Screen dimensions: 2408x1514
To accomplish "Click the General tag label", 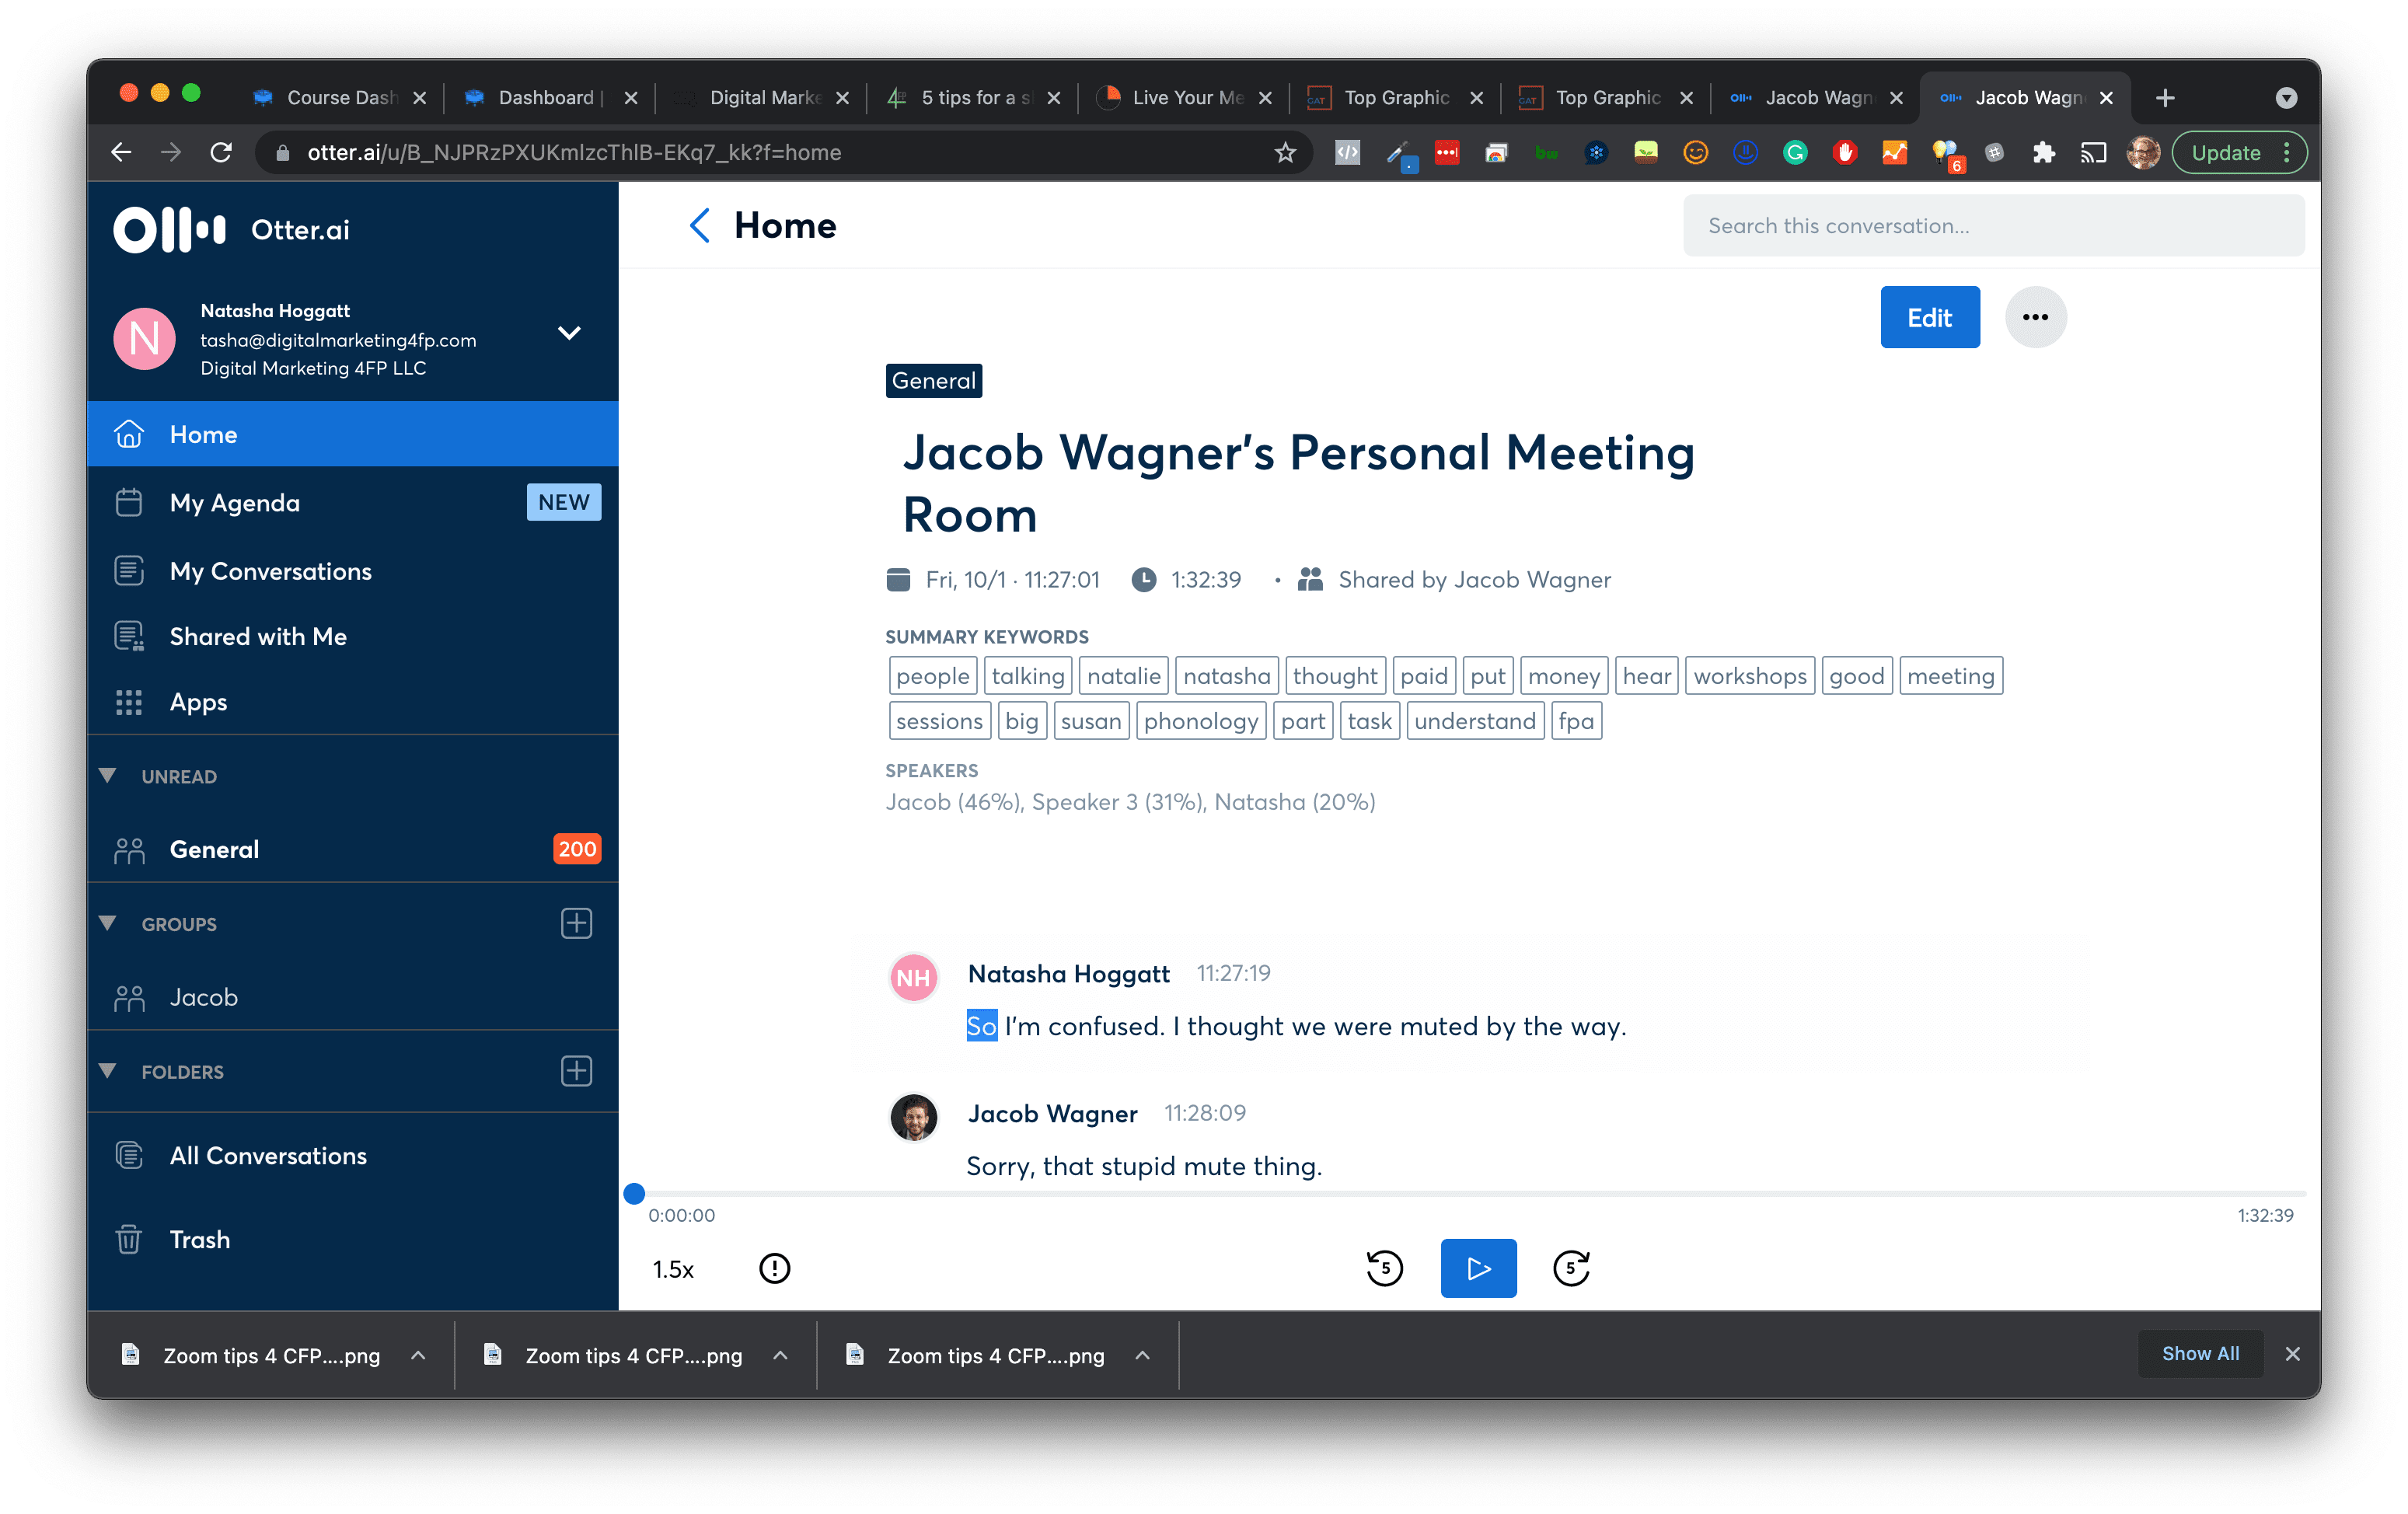I will tap(933, 381).
